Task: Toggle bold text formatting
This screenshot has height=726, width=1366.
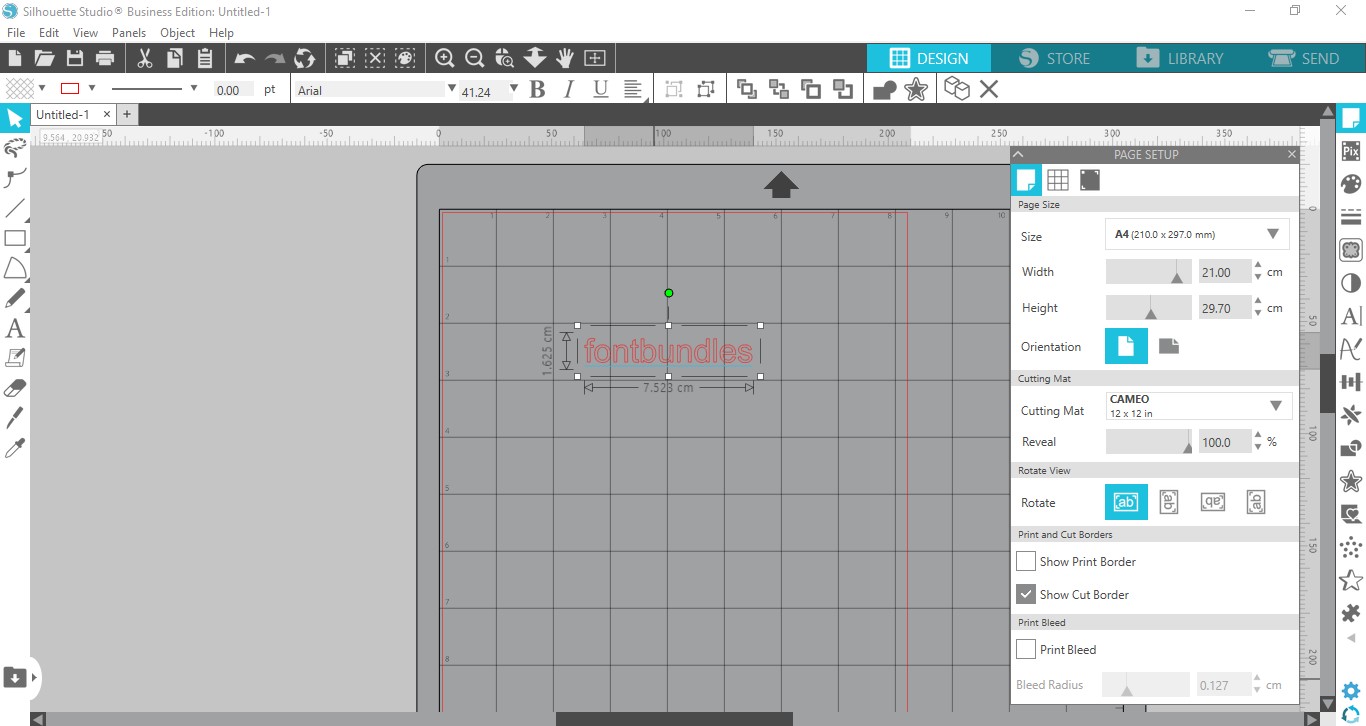Action: pos(537,90)
